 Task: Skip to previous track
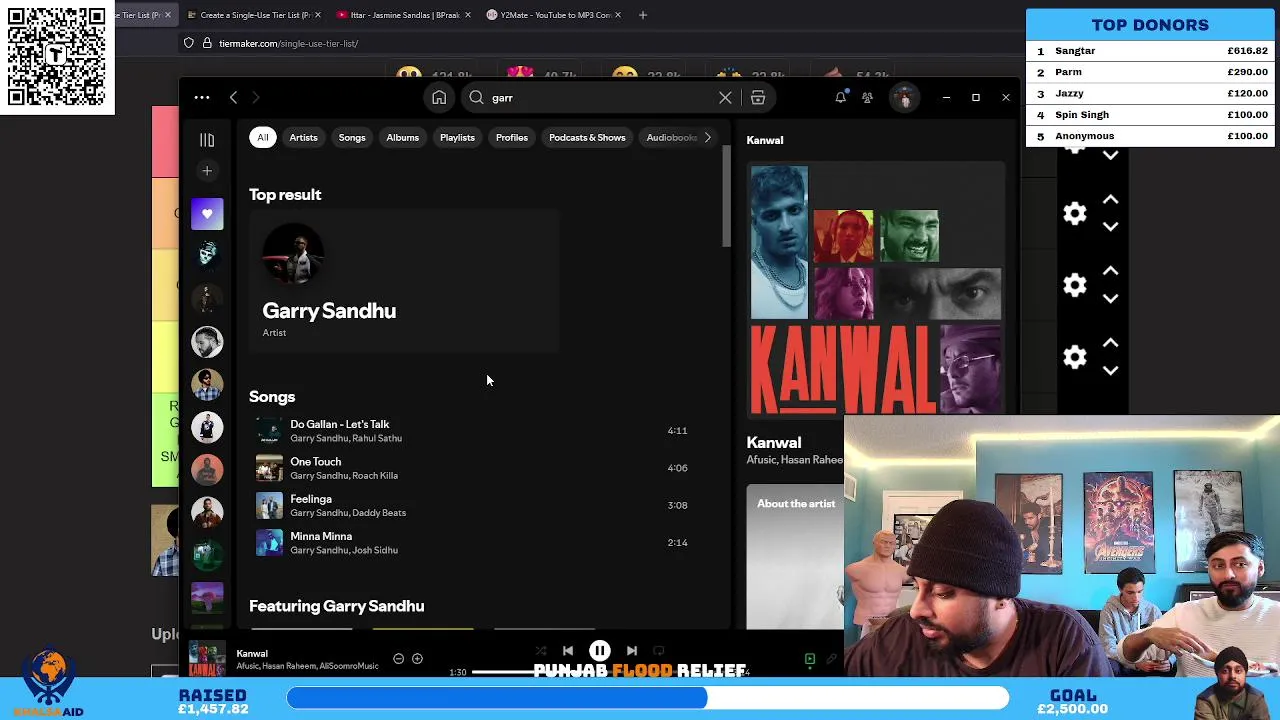pyautogui.click(x=568, y=651)
